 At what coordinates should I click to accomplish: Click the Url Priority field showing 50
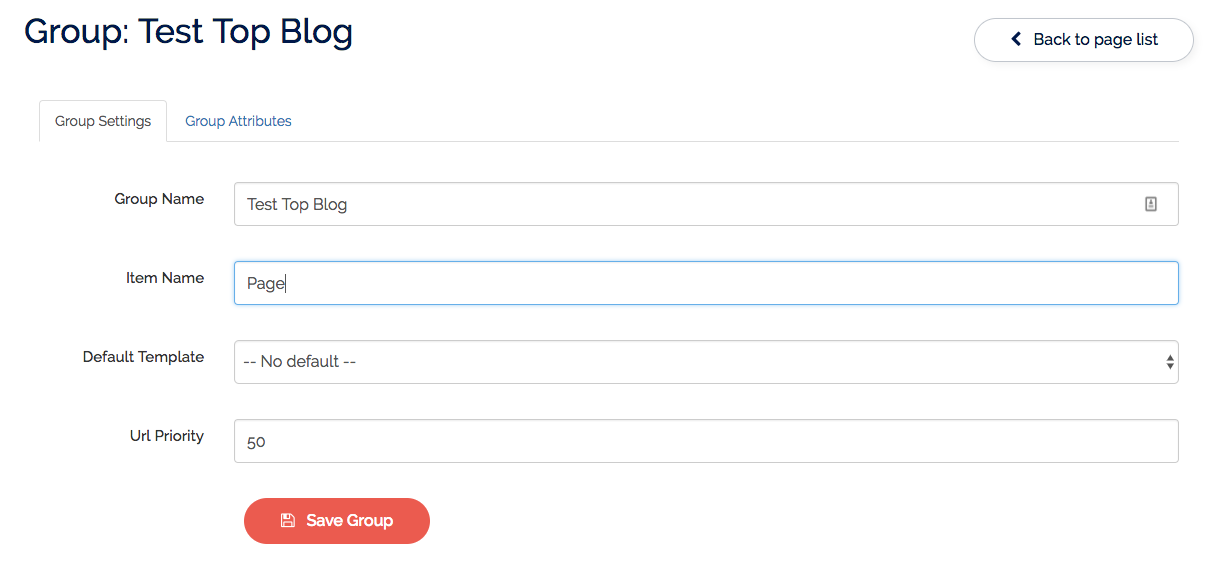706,441
